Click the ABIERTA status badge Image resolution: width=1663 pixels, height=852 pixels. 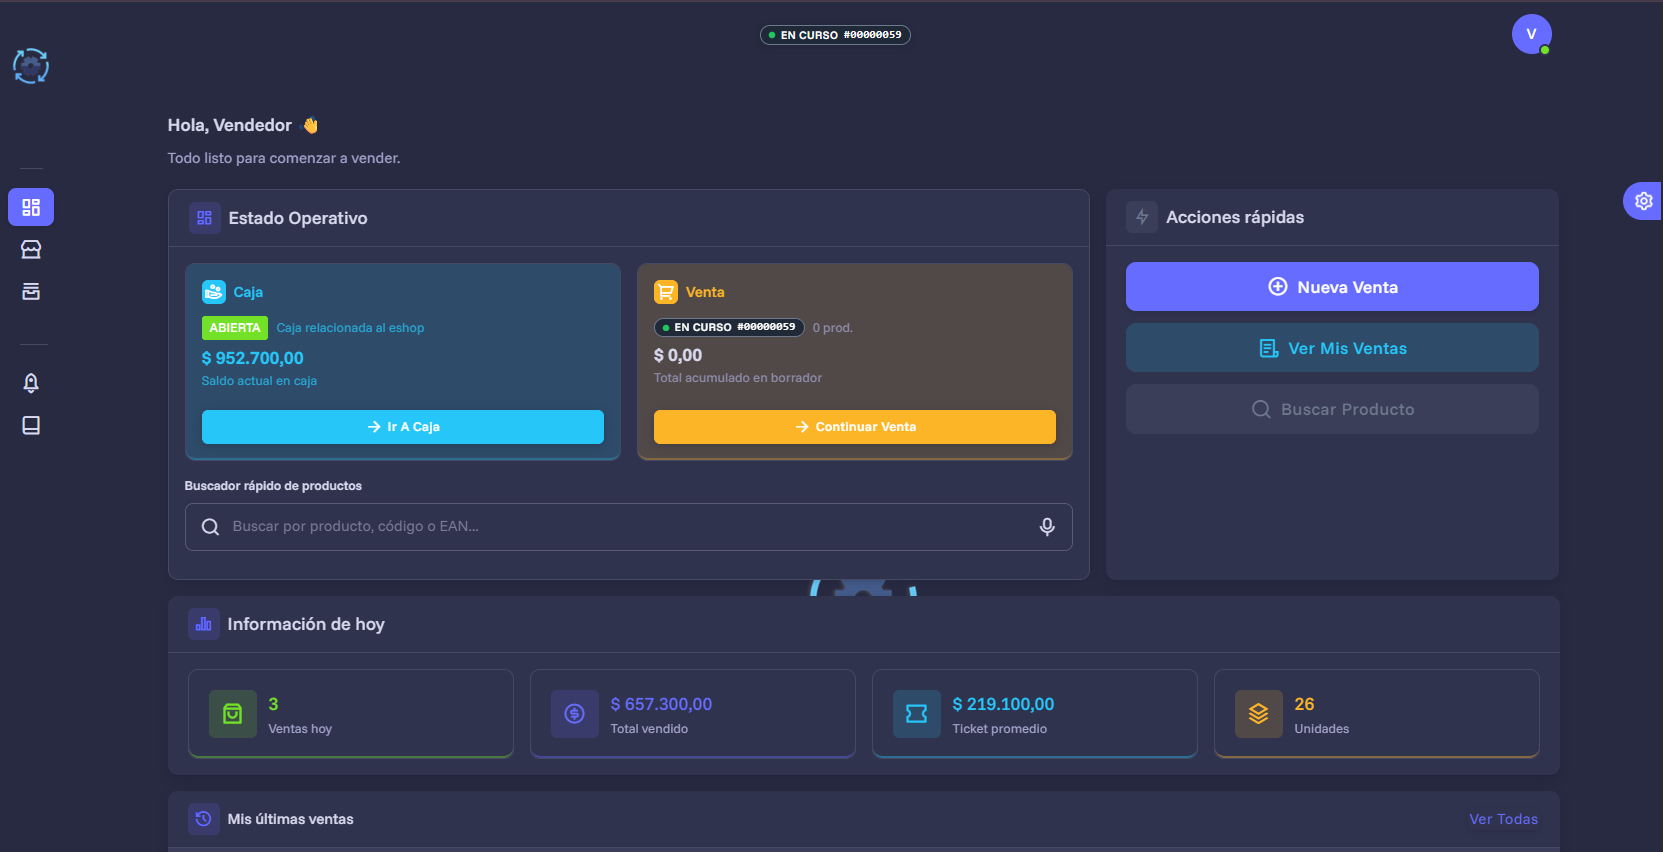tap(235, 328)
